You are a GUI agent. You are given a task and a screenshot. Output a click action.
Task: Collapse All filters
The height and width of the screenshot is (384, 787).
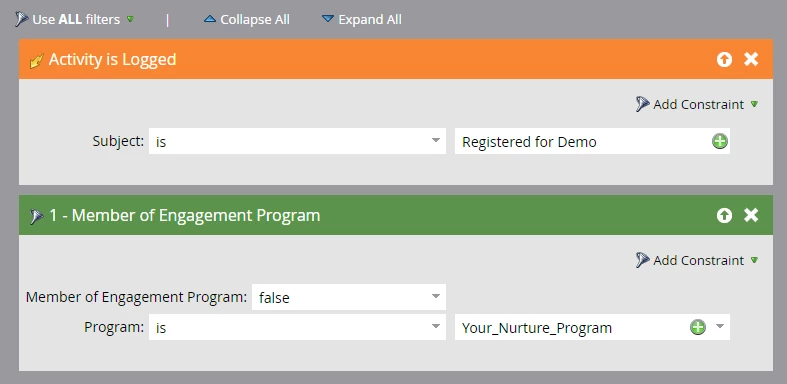(246, 20)
